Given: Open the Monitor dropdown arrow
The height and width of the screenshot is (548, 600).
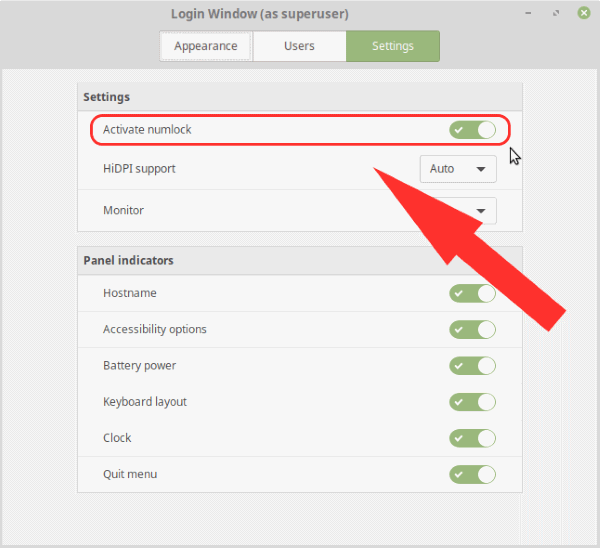Looking at the screenshot, I should click(x=481, y=211).
